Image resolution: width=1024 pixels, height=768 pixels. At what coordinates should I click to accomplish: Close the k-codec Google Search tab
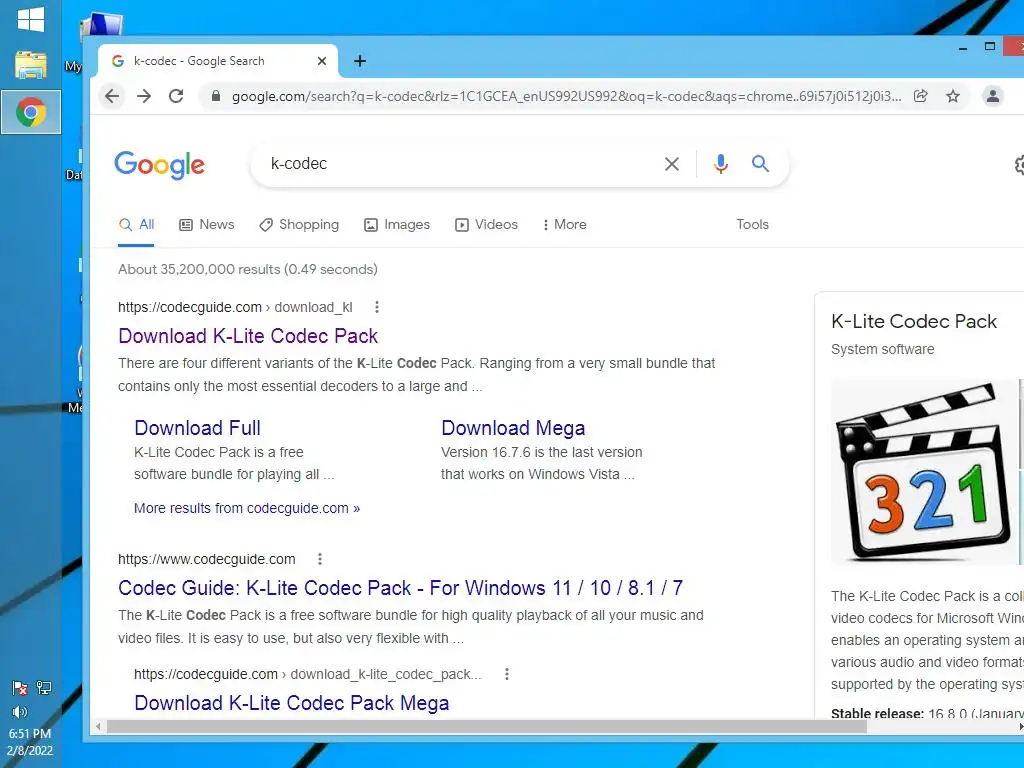[322, 61]
